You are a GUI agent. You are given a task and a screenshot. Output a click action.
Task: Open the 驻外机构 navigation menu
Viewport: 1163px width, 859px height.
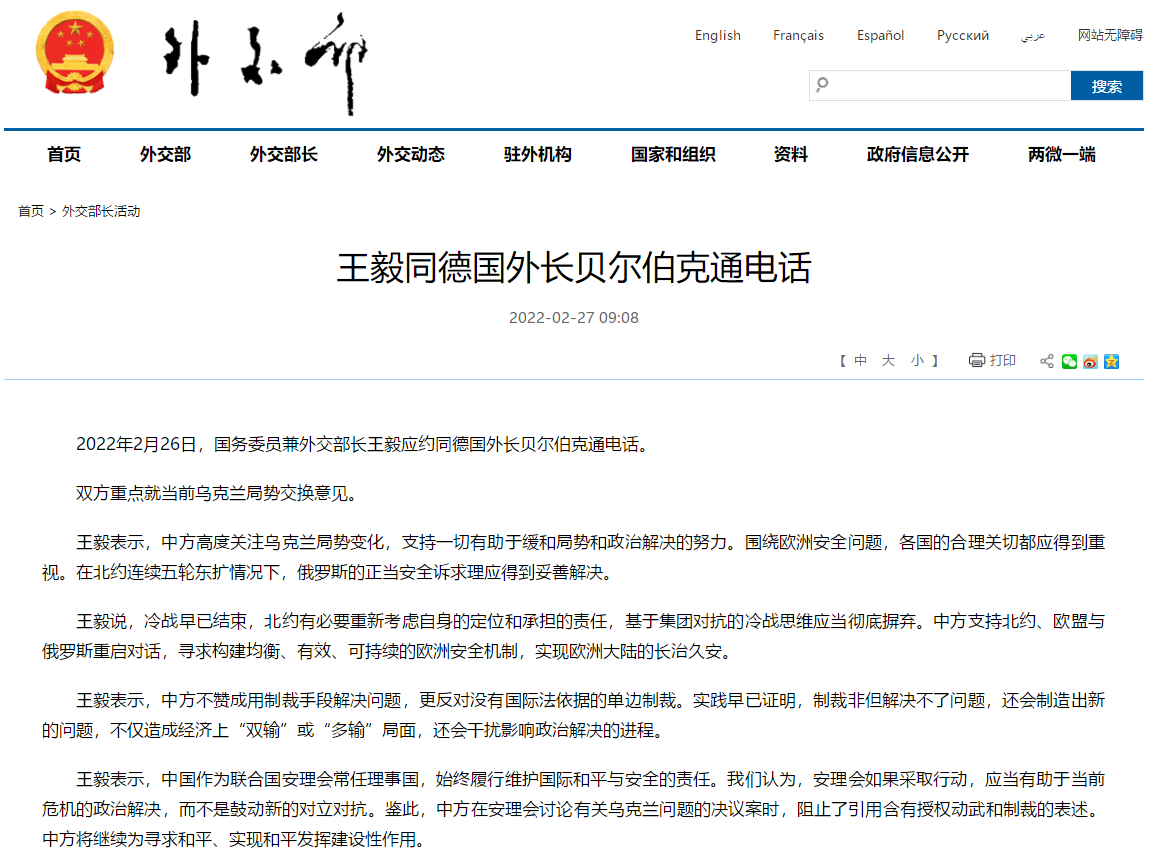point(537,154)
